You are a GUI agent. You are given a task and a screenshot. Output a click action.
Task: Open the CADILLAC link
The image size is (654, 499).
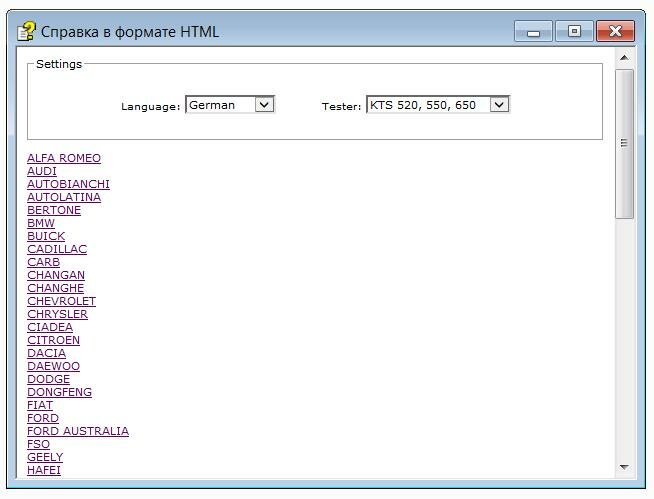(57, 249)
